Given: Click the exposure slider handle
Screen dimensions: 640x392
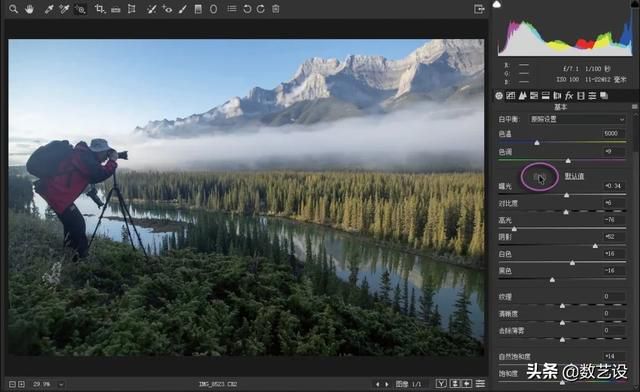Looking at the screenshot, I should [x=567, y=196].
